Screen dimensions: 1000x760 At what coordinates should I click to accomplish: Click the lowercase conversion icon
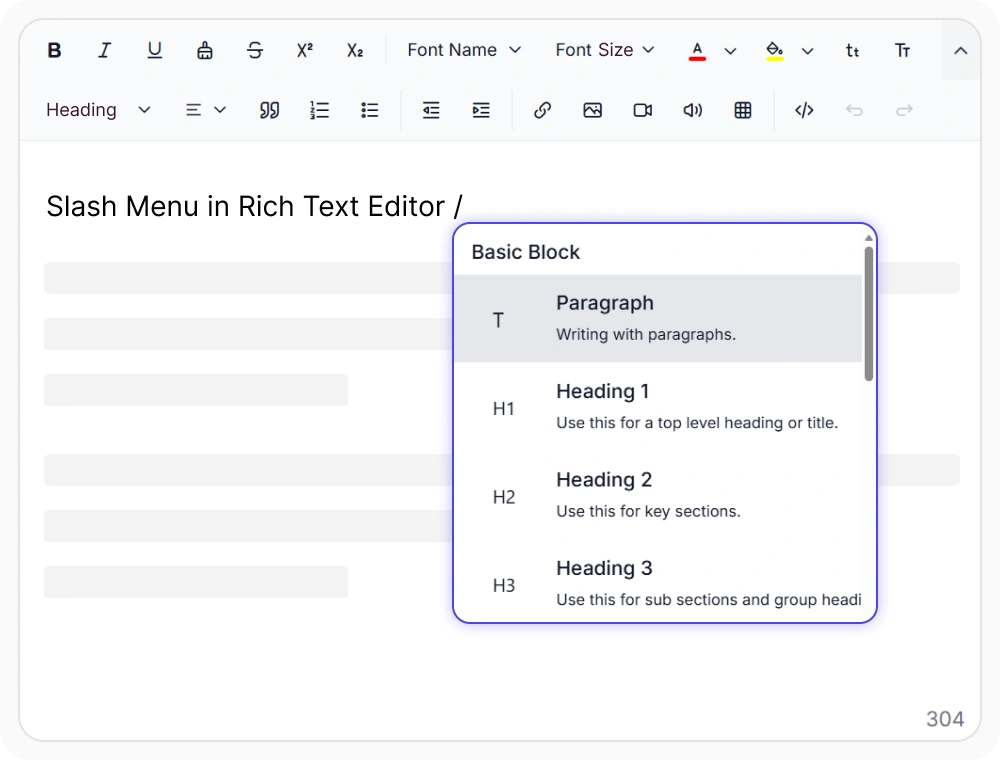(853, 50)
